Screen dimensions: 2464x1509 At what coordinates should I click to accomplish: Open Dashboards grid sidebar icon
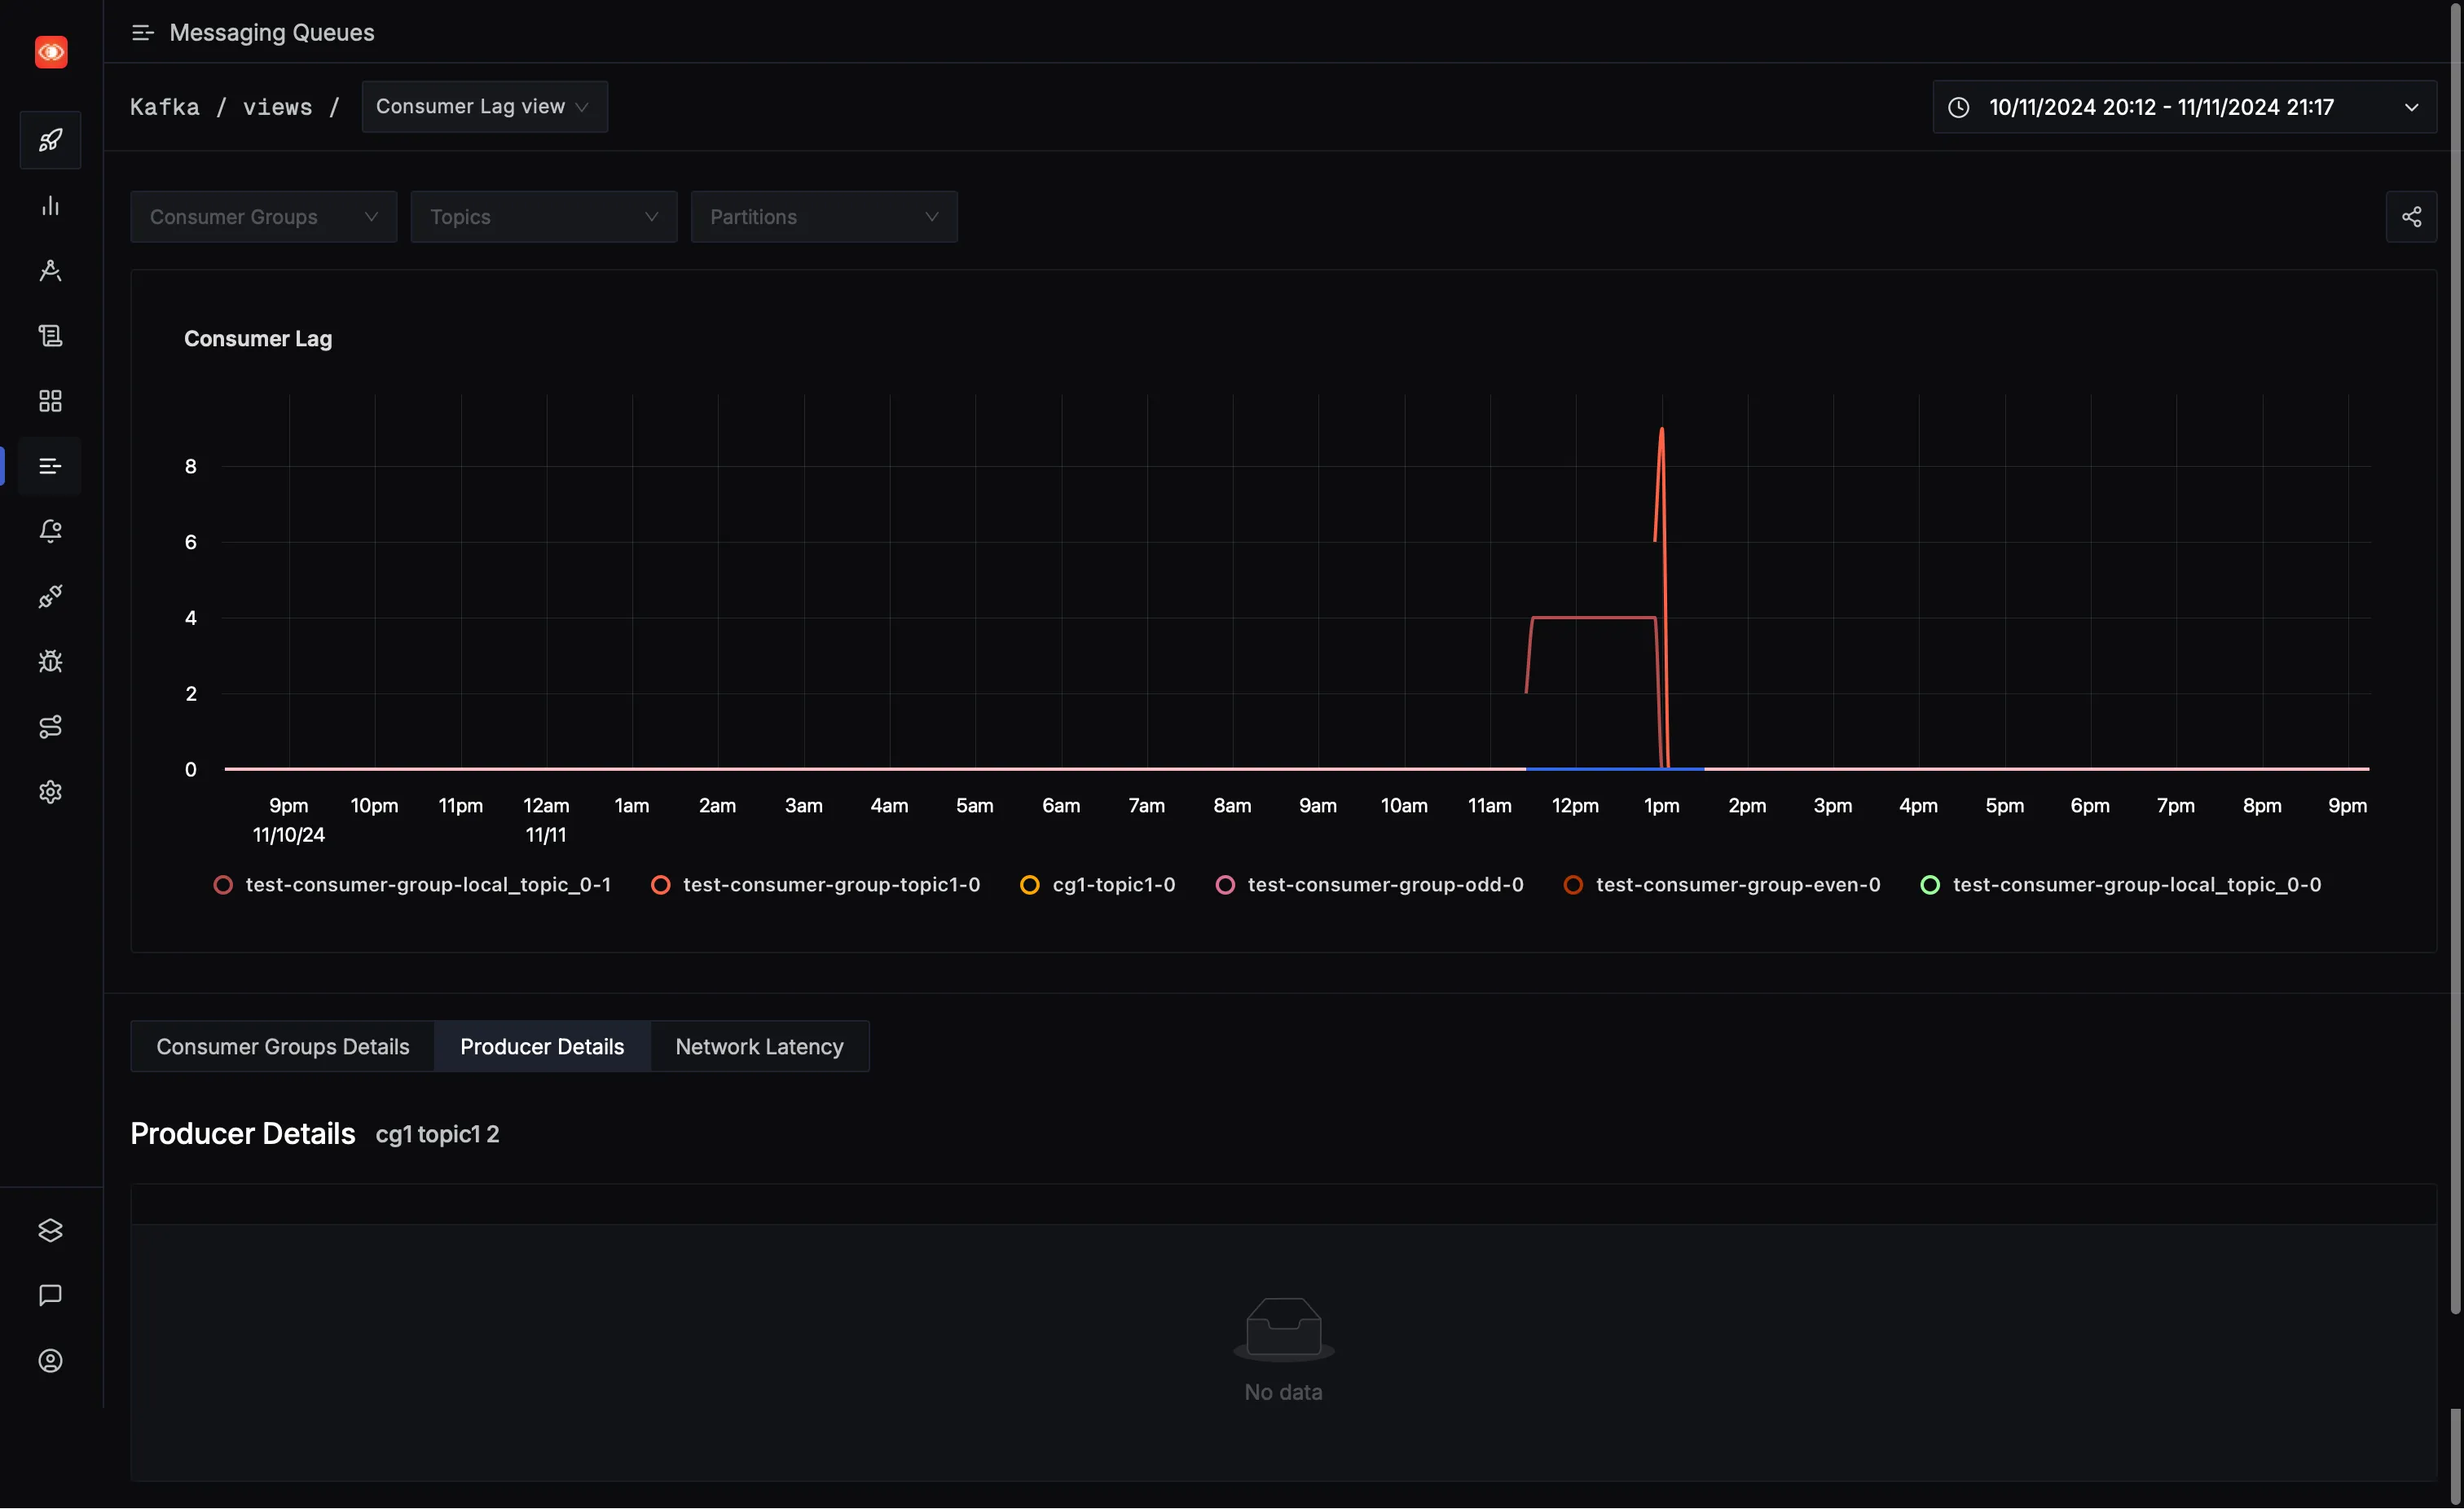pyautogui.click(x=50, y=401)
